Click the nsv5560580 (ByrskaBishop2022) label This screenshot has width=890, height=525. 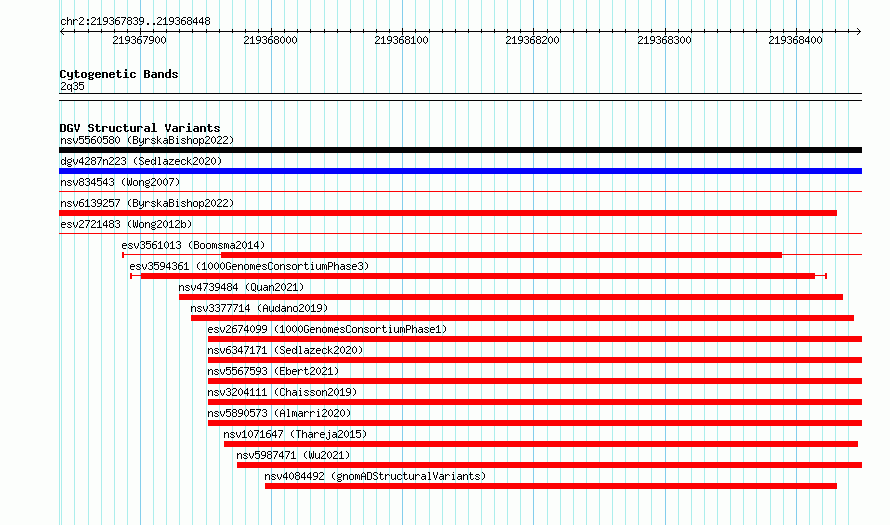(147, 140)
